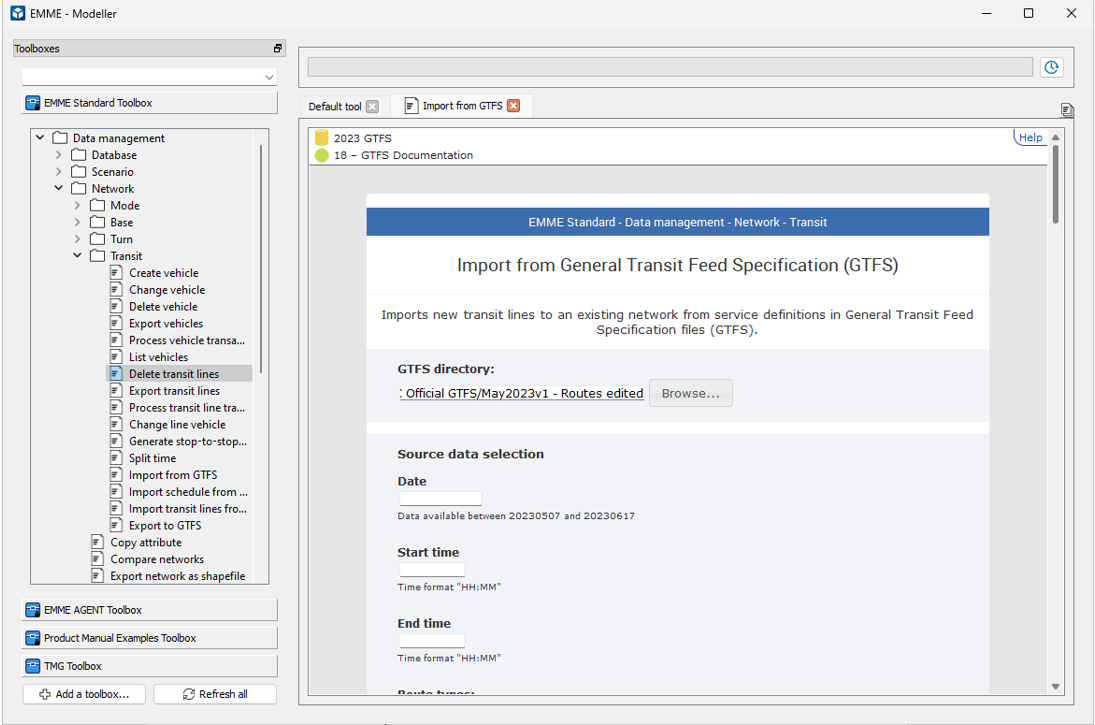1095x725 pixels.
Task: Collapse the Data management folder
Action: pyautogui.click(x=40, y=138)
